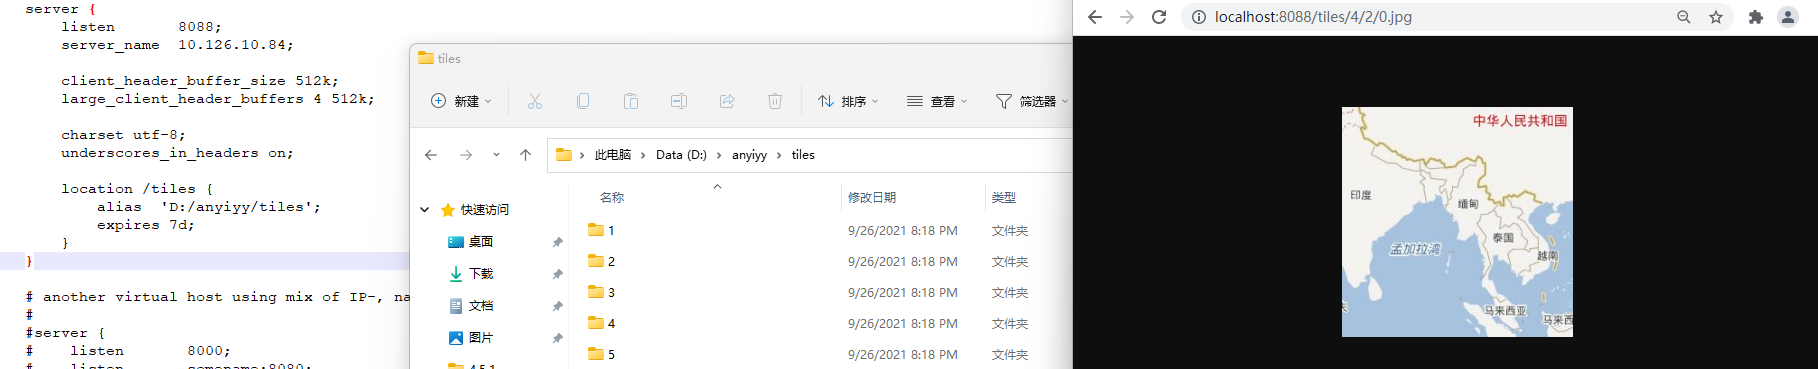1818x369 pixels.
Task: Select folder named 3 in tiles
Action: pyautogui.click(x=602, y=292)
